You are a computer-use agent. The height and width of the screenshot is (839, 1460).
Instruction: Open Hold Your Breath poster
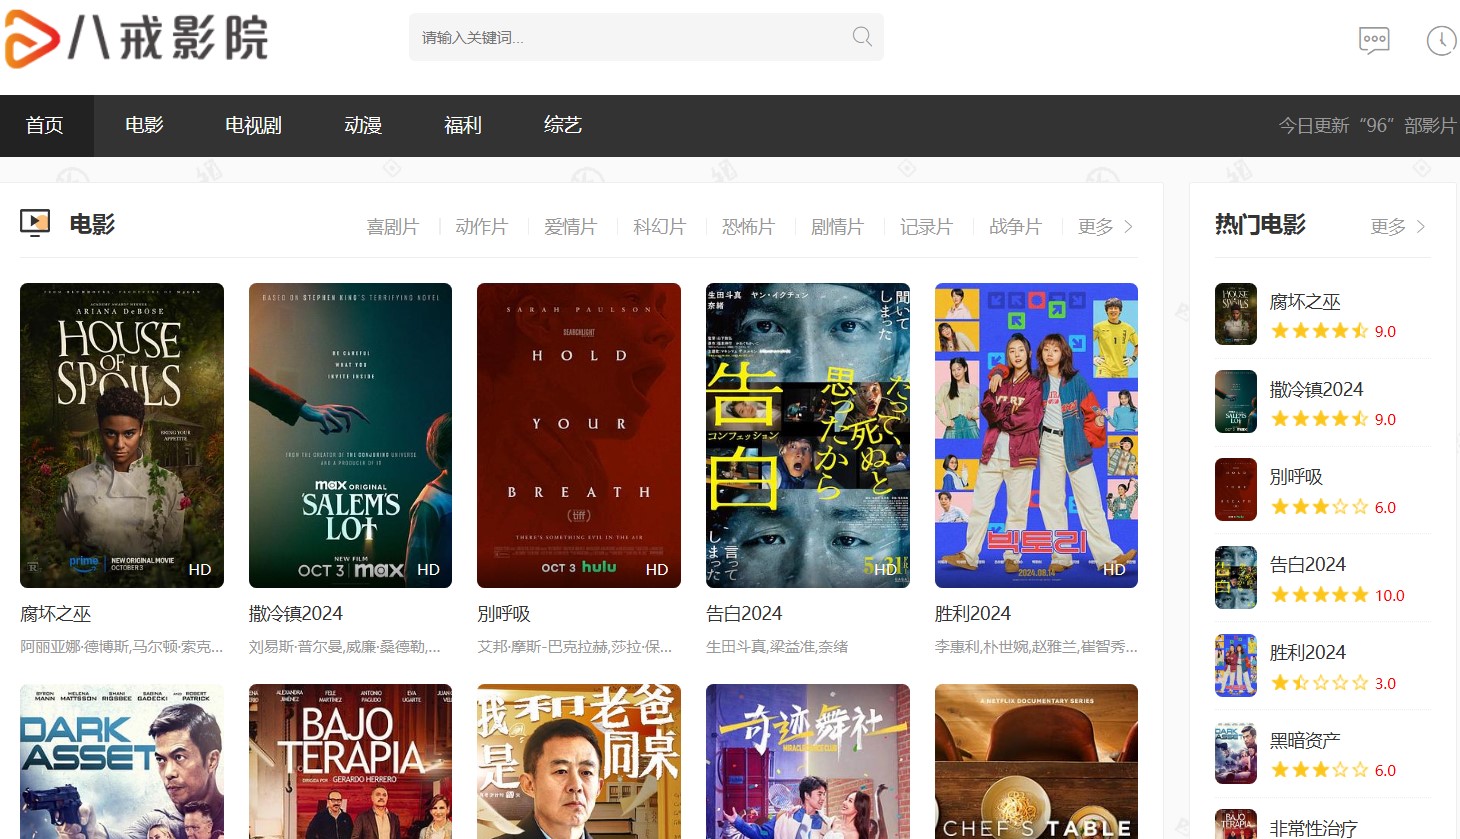tap(579, 435)
